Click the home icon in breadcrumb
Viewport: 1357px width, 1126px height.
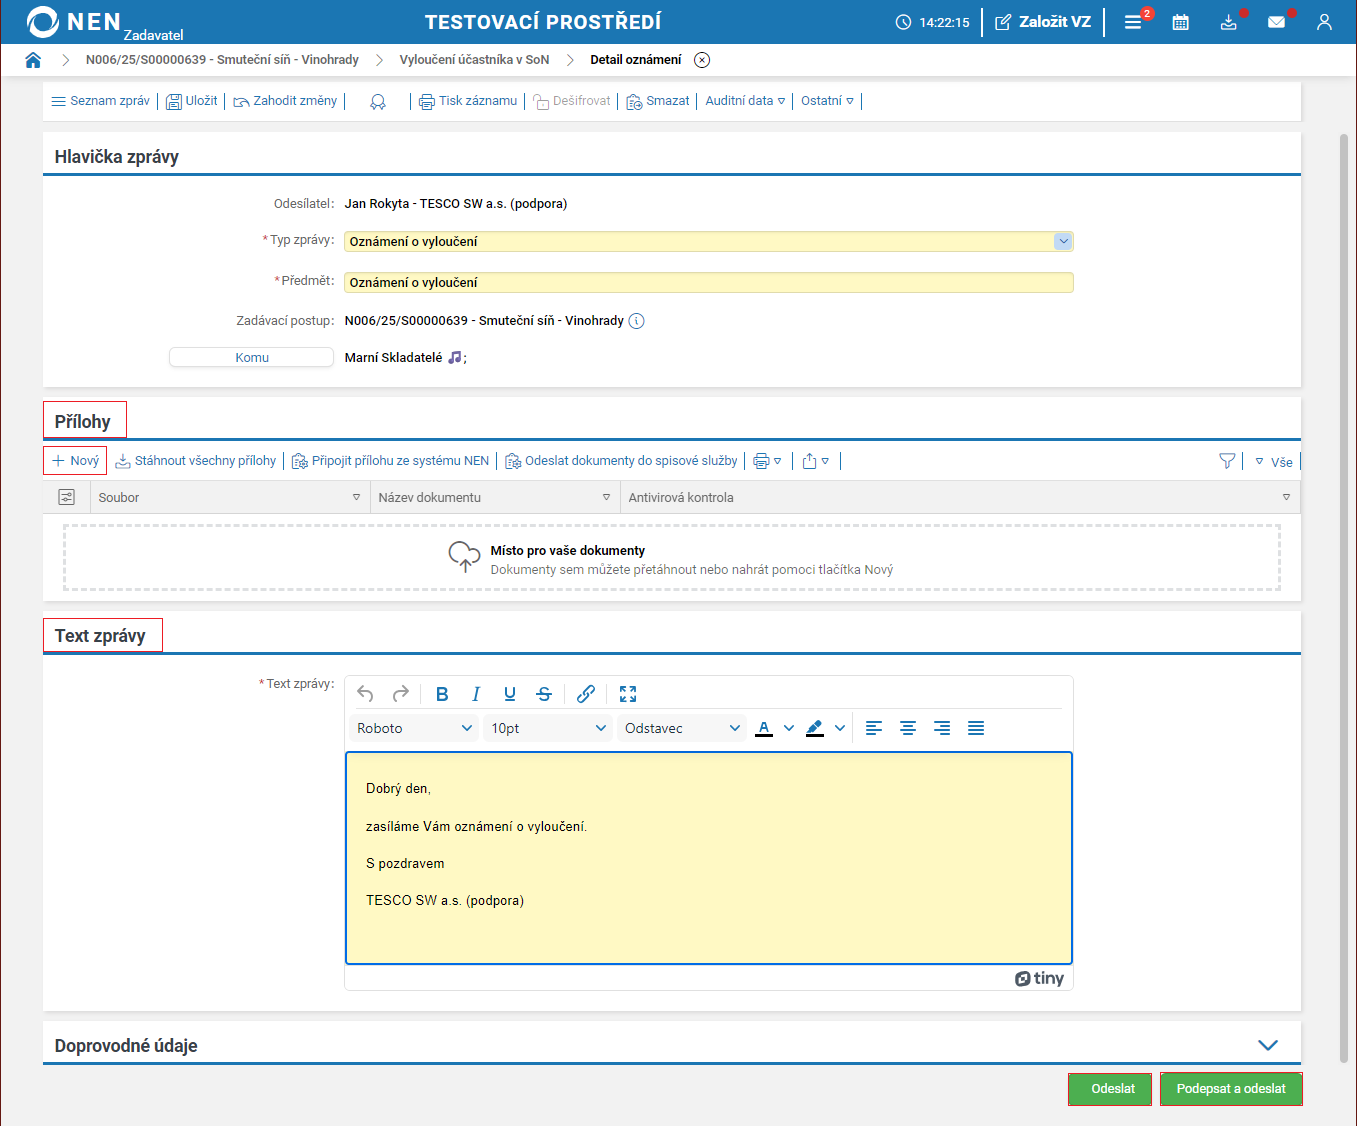33,60
